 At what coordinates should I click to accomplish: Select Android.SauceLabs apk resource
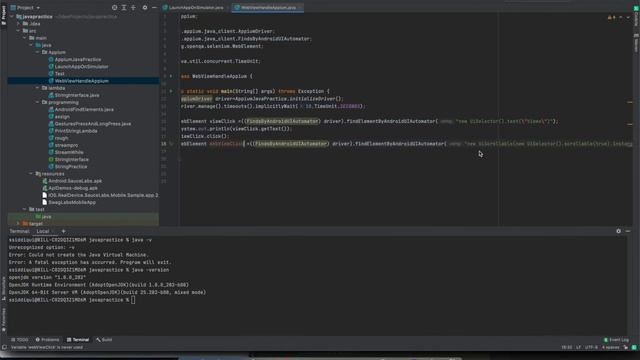75,181
